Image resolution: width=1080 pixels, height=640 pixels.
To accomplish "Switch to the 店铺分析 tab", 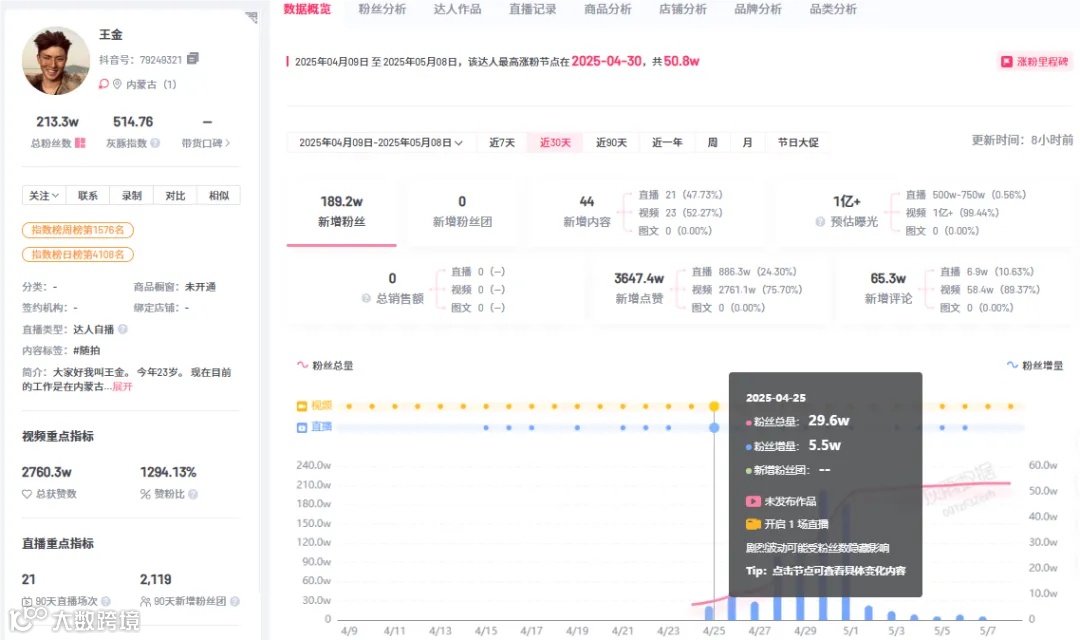I will (x=683, y=9).
